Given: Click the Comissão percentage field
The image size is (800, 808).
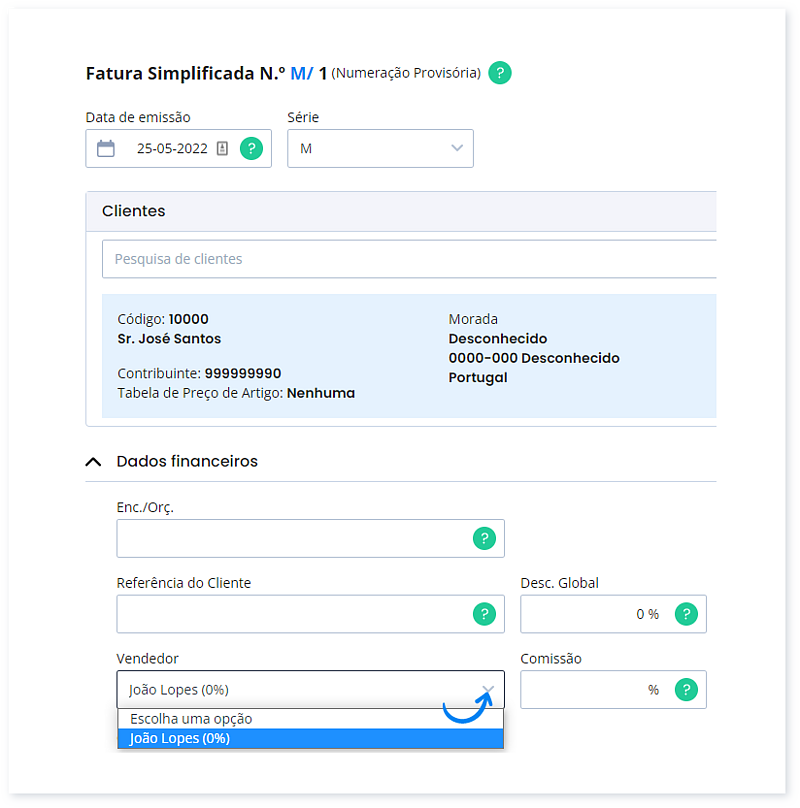Looking at the screenshot, I should pyautogui.click(x=595, y=689).
